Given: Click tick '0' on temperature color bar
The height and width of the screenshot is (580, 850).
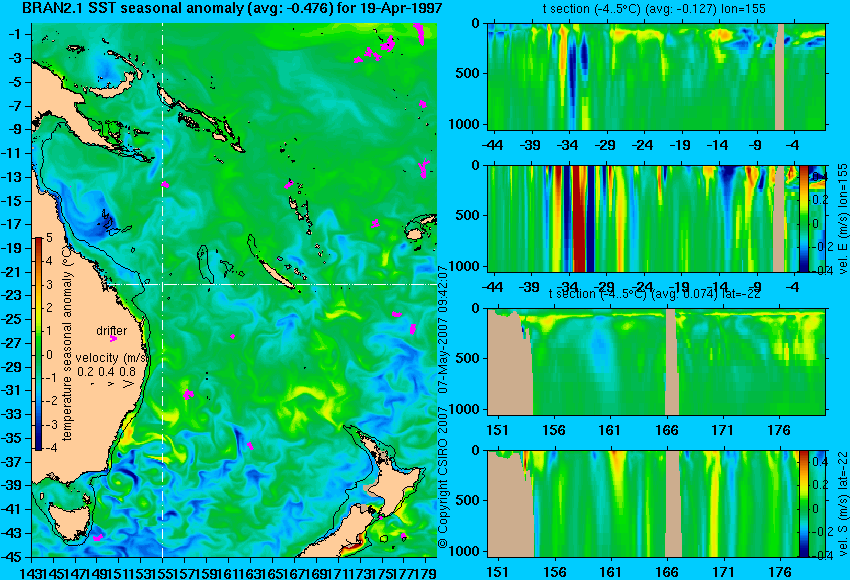Looking at the screenshot, I should pos(49,355).
